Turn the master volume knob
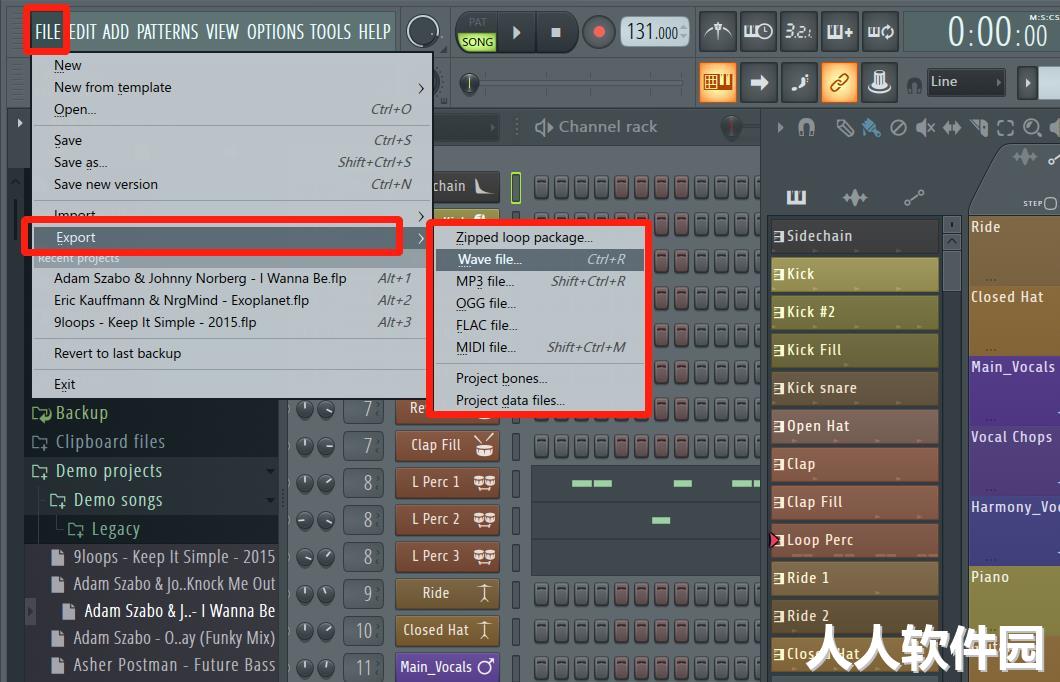The width and height of the screenshot is (1060, 682). pos(423,31)
